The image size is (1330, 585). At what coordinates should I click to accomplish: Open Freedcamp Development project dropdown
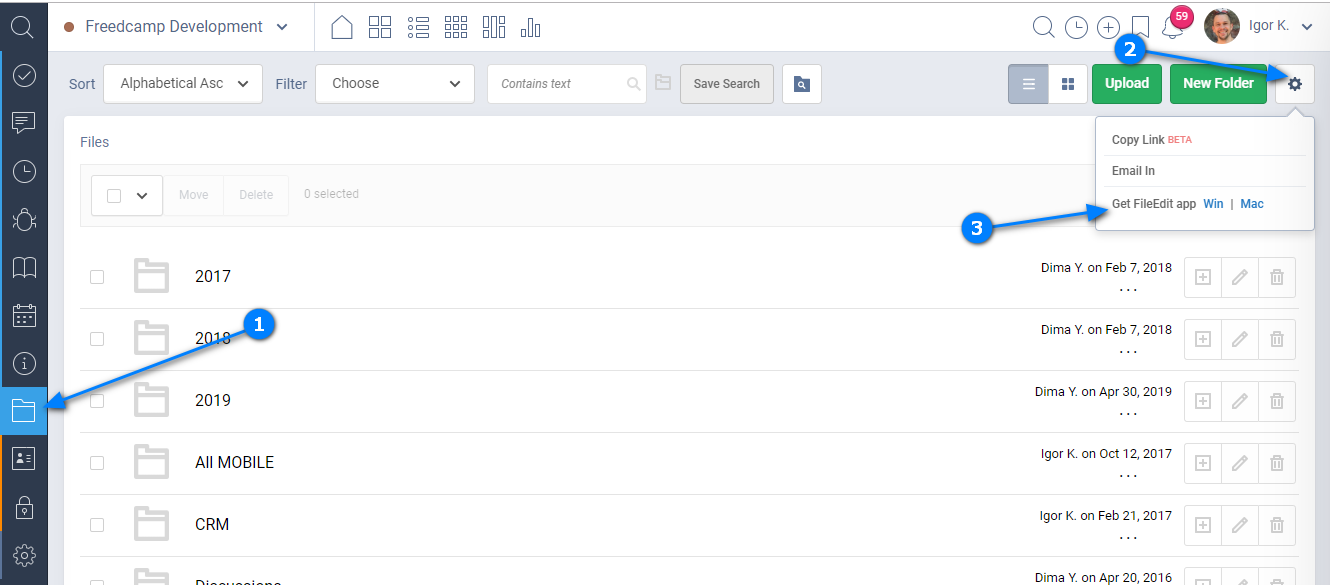click(176, 27)
